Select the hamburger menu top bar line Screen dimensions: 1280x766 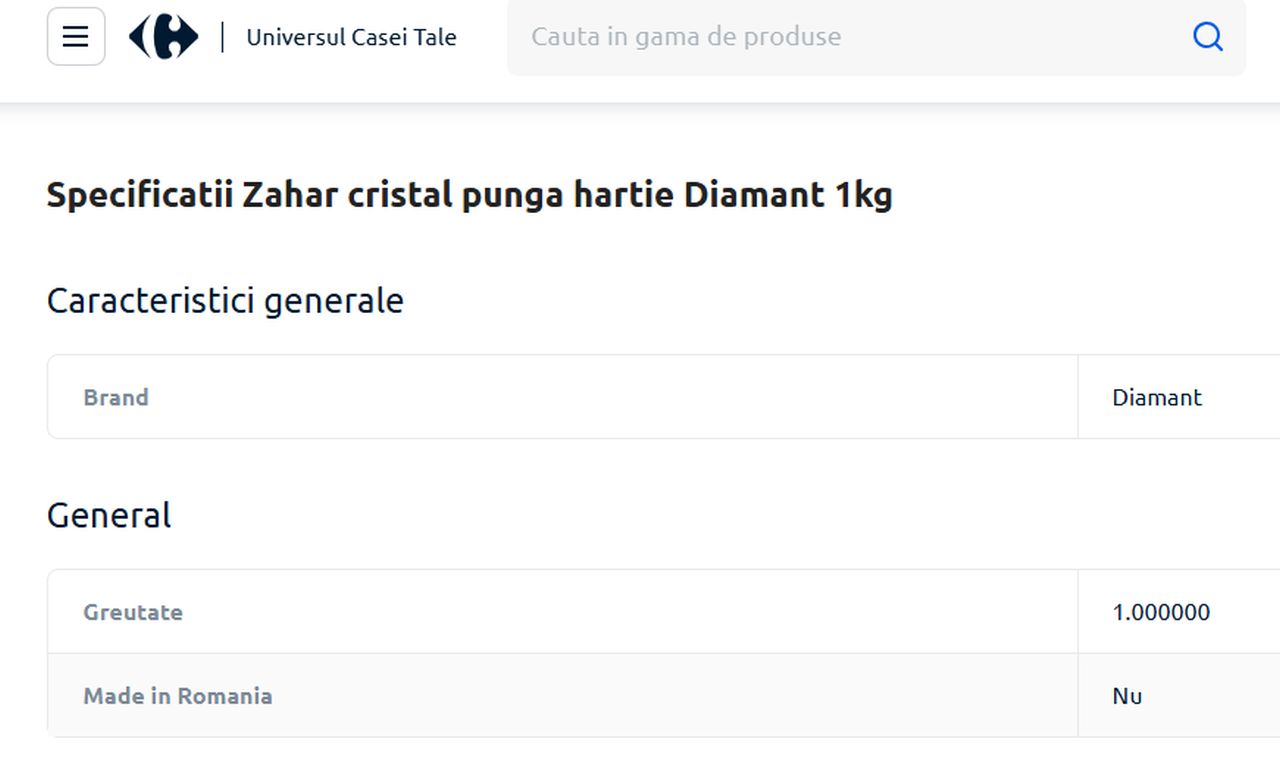75,27
